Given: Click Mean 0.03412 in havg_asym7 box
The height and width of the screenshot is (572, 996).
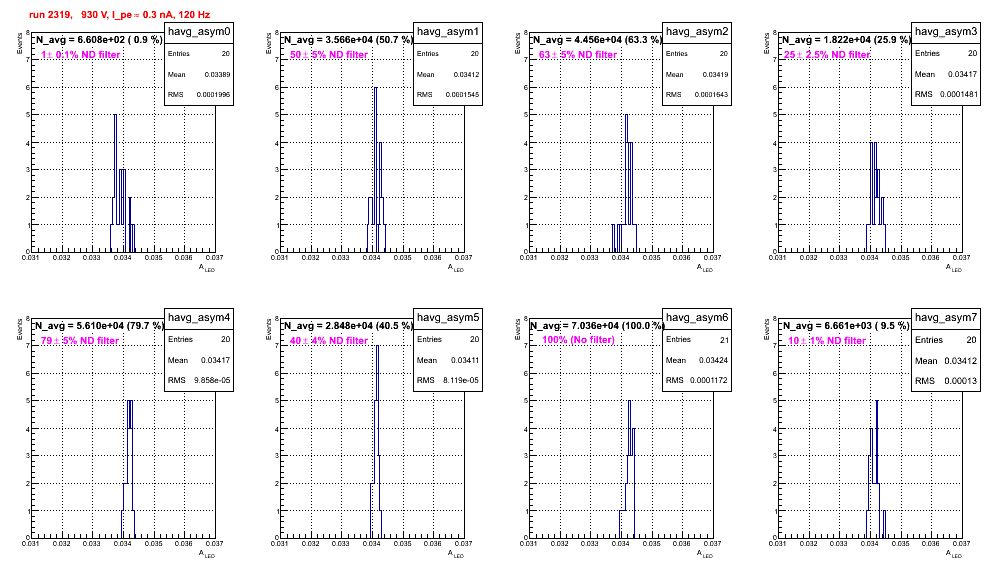Looking at the screenshot, I should [x=946, y=360].
